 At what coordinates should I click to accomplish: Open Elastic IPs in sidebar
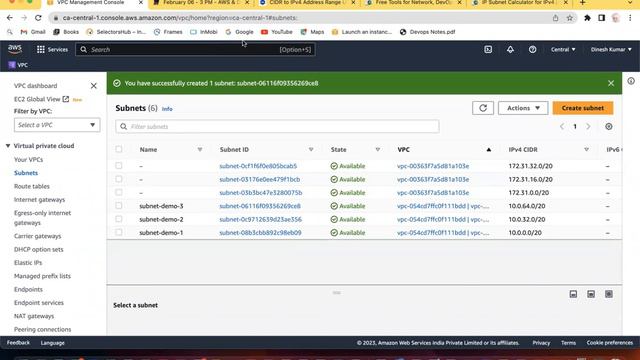(28, 262)
